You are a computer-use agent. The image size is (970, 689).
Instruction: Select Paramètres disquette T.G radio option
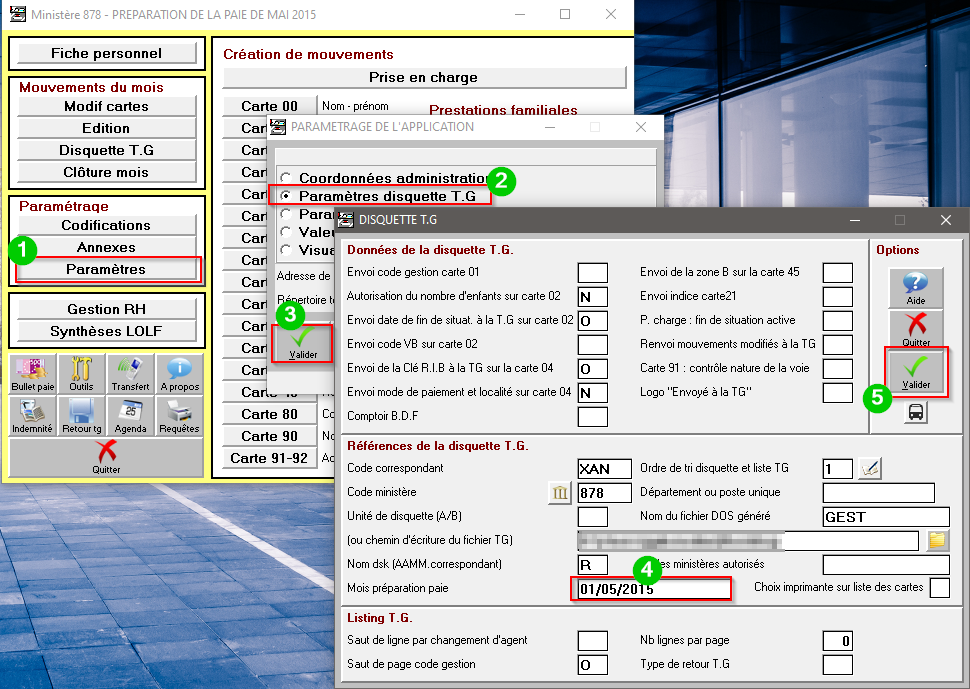285,196
